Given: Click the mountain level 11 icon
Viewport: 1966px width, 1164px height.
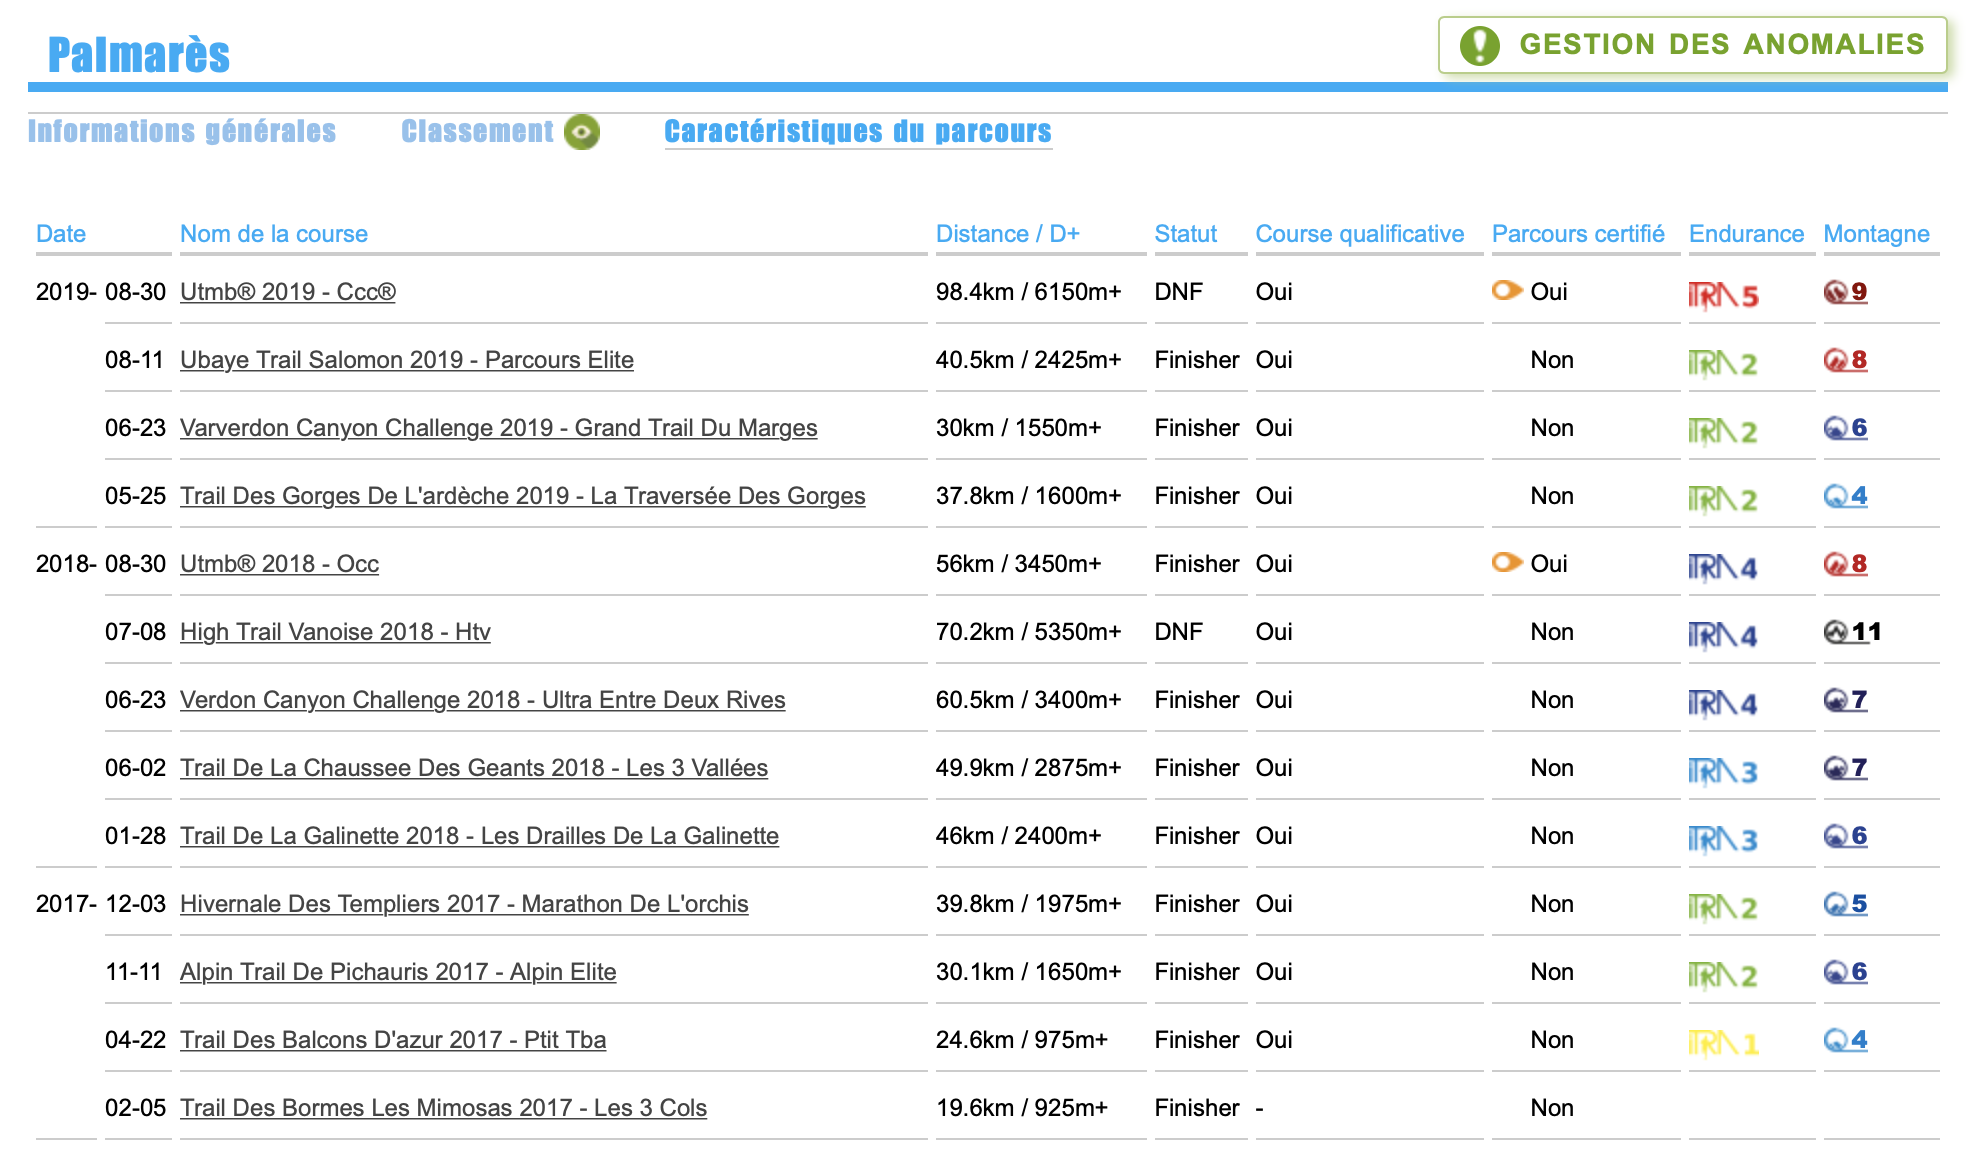Looking at the screenshot, I should point(1851,632).
